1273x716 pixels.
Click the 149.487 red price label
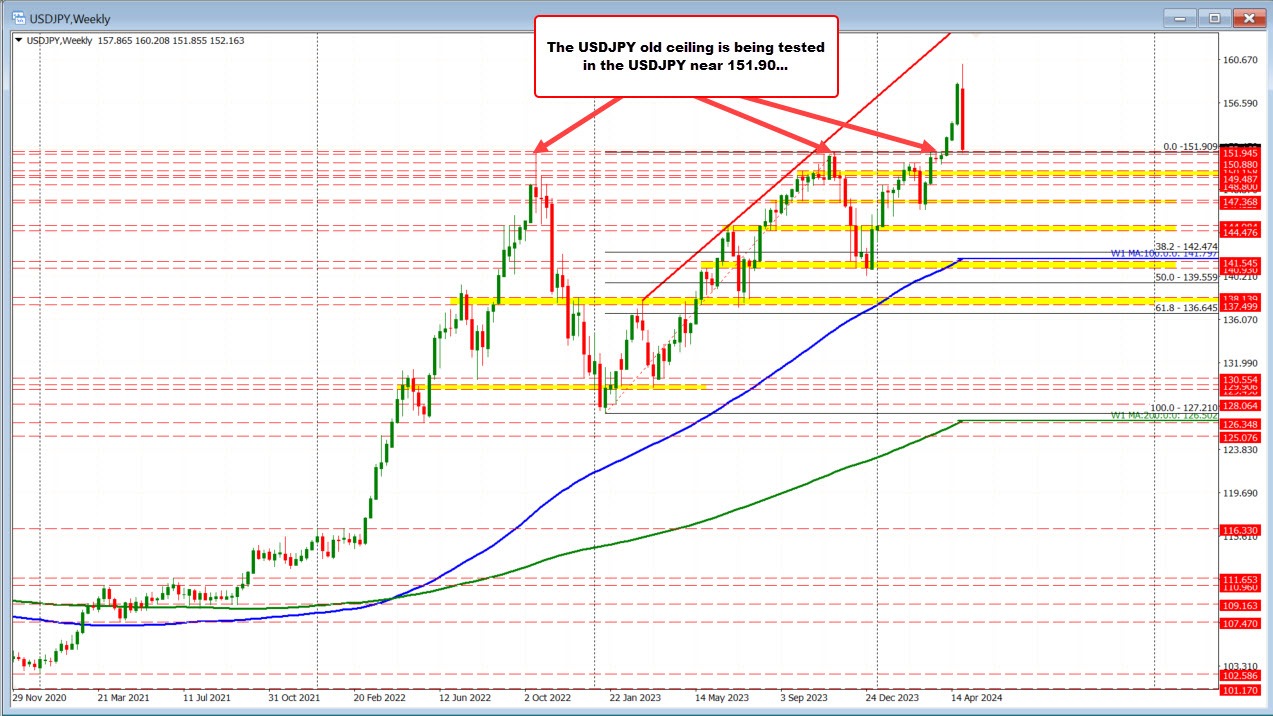coord(1240,179)
